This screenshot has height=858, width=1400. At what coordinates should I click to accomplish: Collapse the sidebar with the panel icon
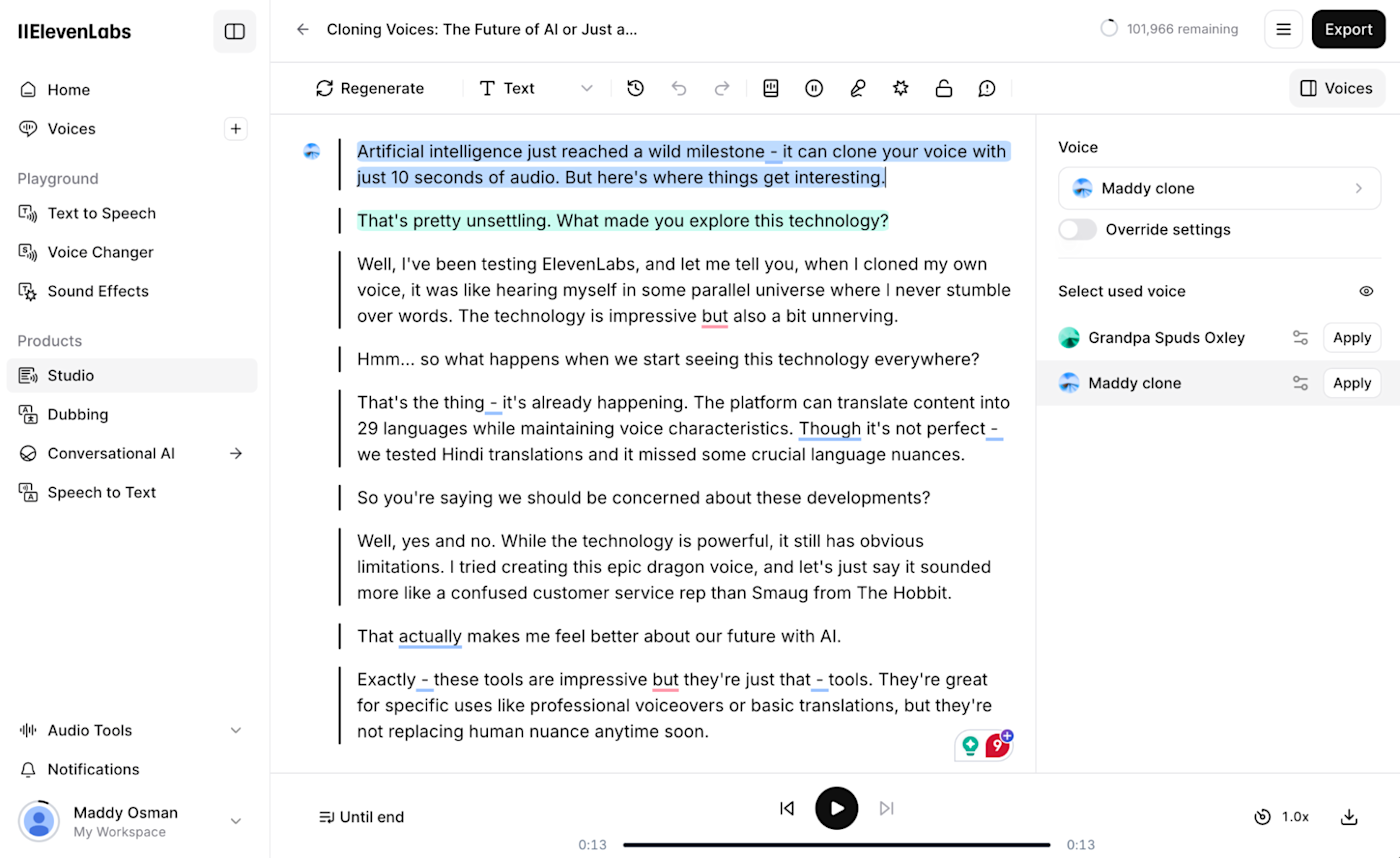(x=235, y=31)
